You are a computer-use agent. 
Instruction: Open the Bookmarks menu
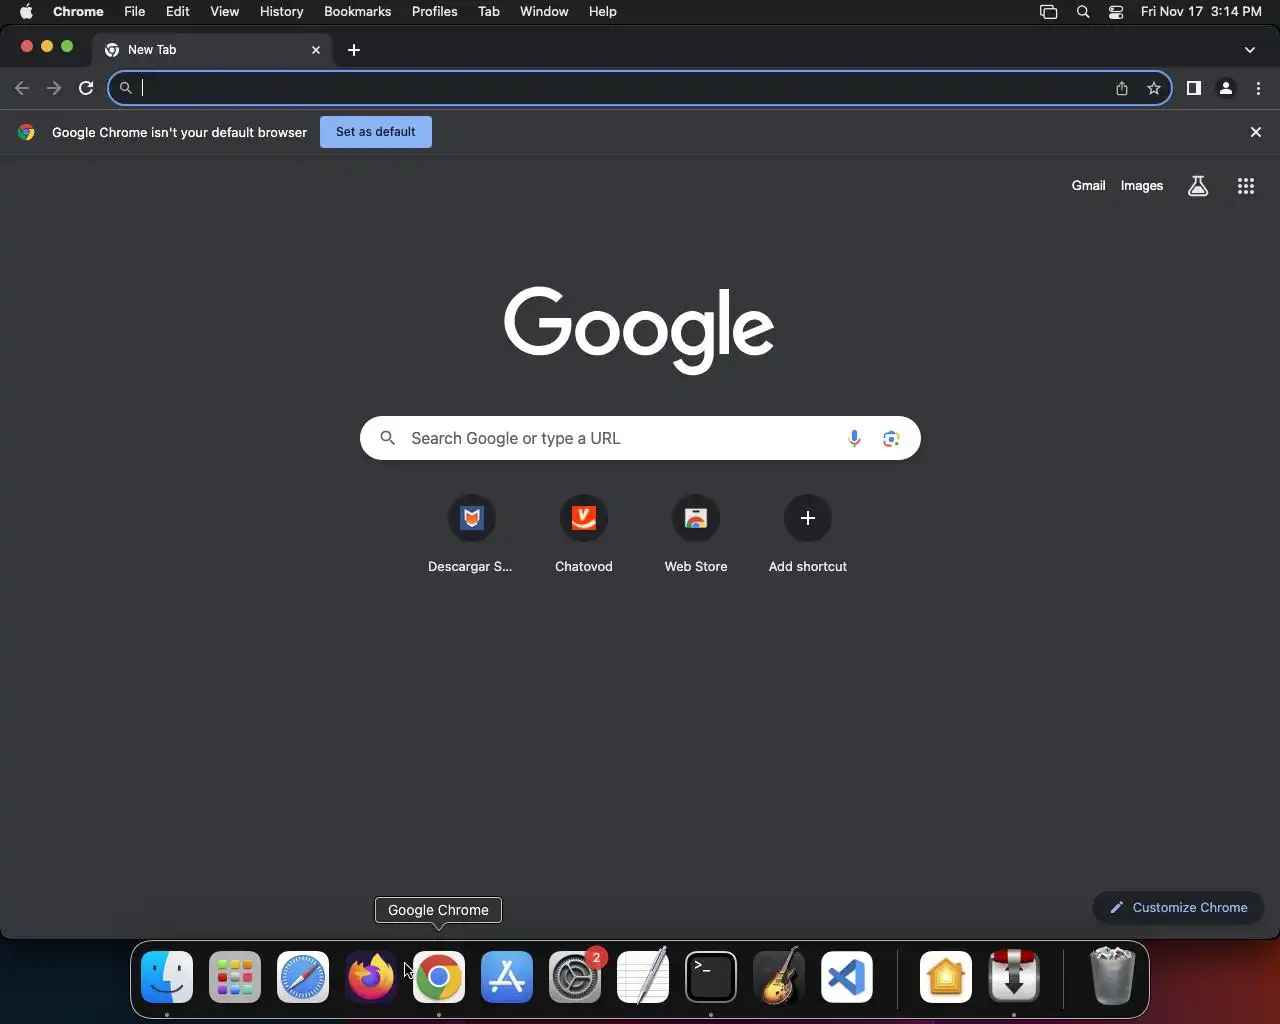(357, 12)
